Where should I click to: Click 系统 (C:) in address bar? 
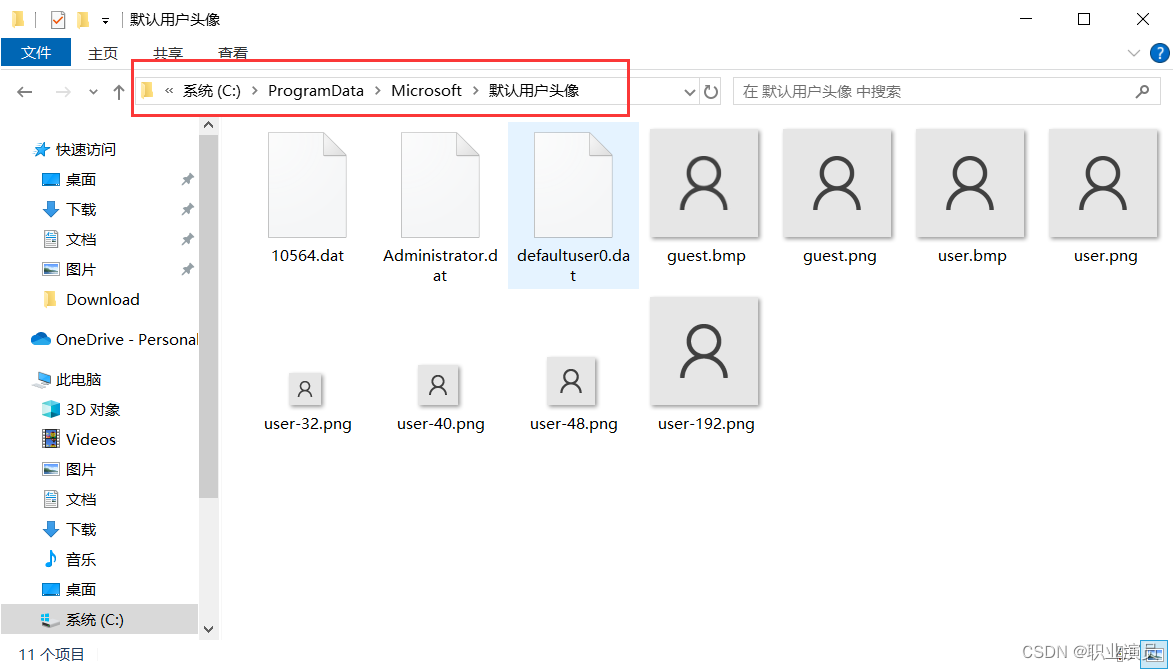[x=212, y=91]
